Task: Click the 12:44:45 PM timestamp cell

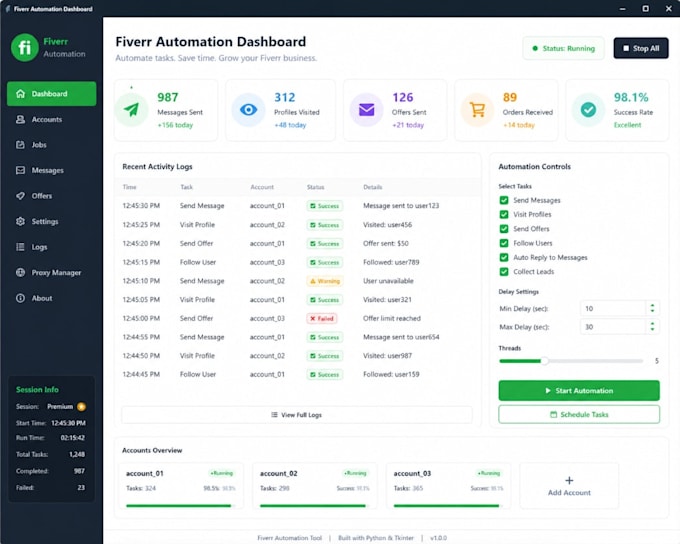Action: tap(141, 374)
